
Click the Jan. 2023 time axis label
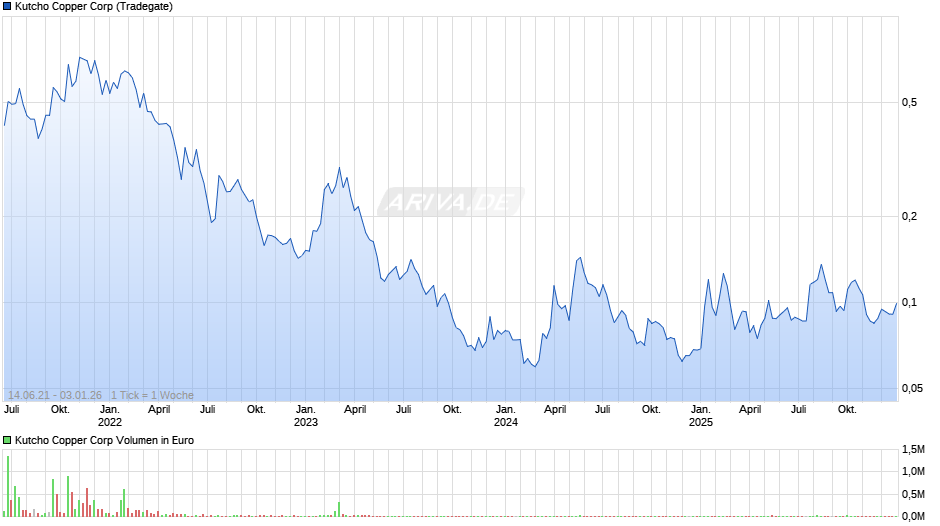[306, 416]
